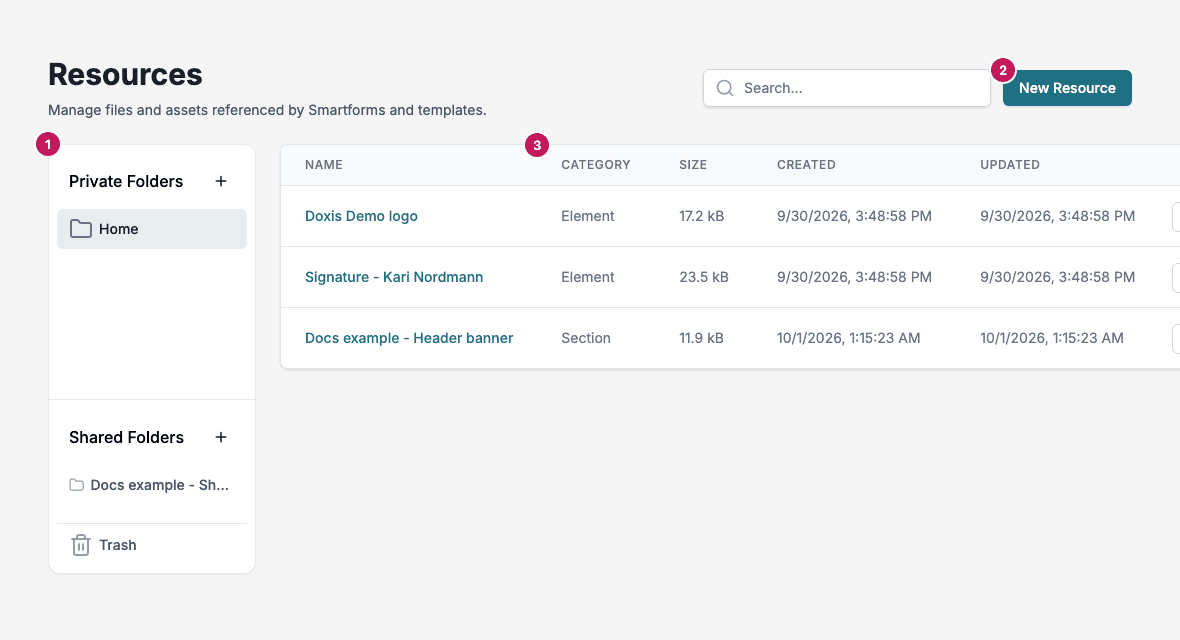Click the row action button for Doxis Demo logo
This screenshot has width=1180, height=640.
click(1176, 217)
